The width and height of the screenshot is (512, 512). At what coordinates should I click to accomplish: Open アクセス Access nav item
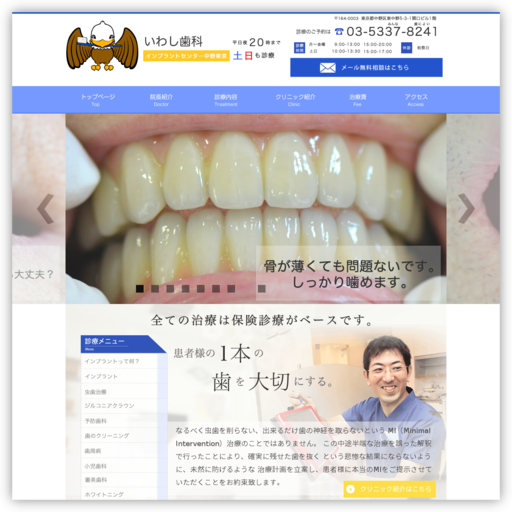[416, 100]
